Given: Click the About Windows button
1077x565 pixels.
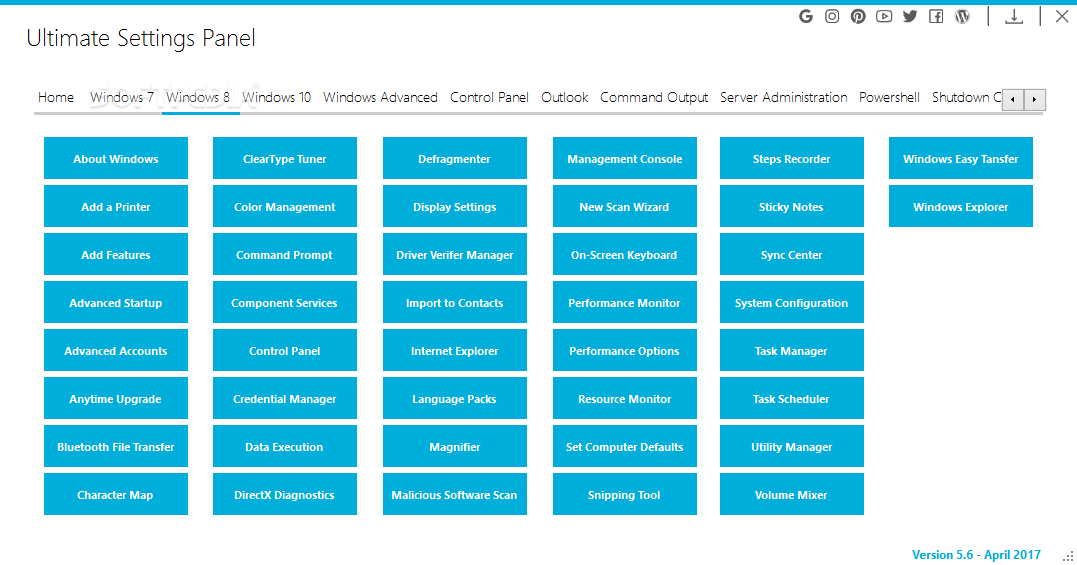Looking at the screenshot, I should [x=116, y=159].
